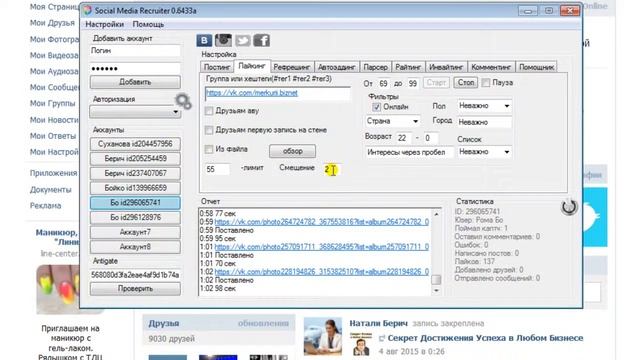Select account Берич id205254459
The height and width of the screenshot is (360, 640).
(x=135, y=159)
